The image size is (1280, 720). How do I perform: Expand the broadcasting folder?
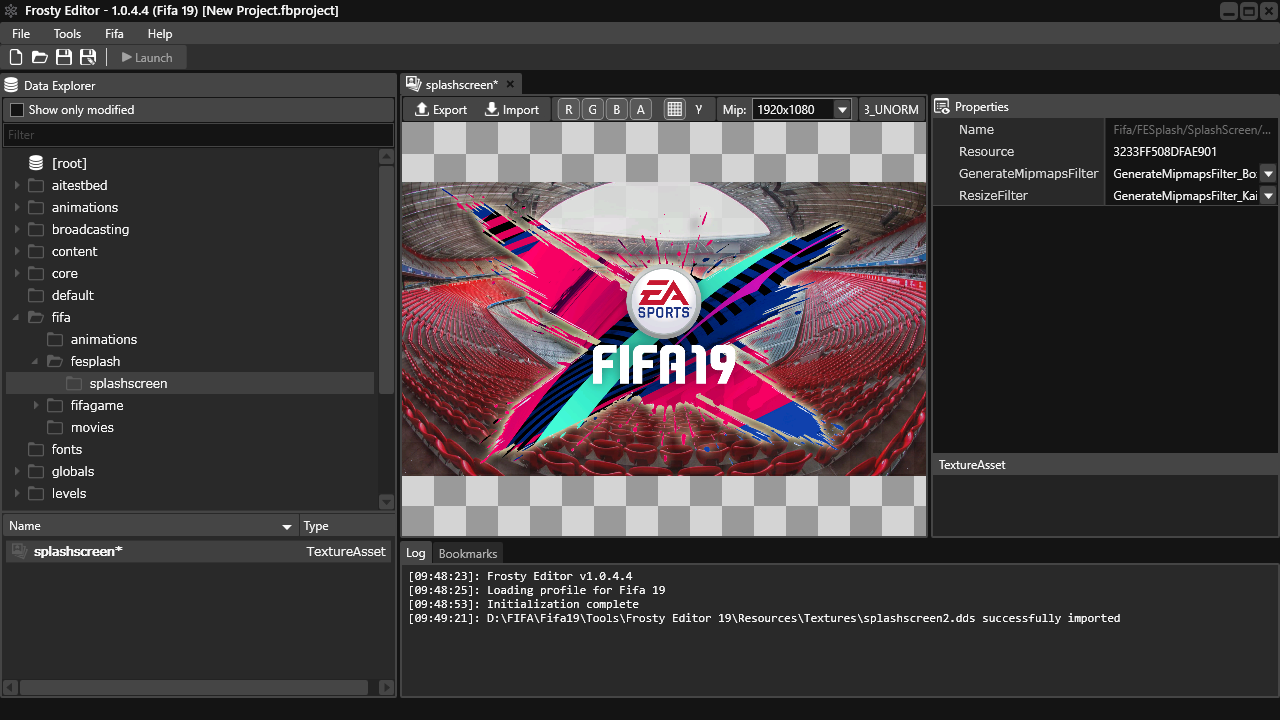click(16, 229)
